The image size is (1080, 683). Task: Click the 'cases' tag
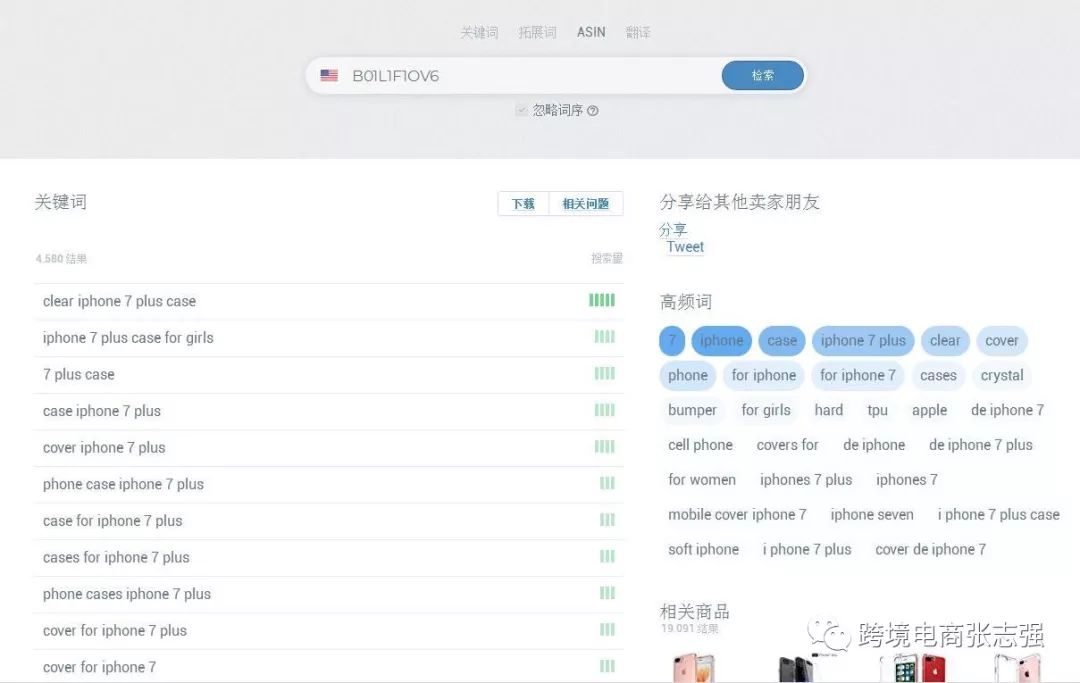tap(938, 375)
